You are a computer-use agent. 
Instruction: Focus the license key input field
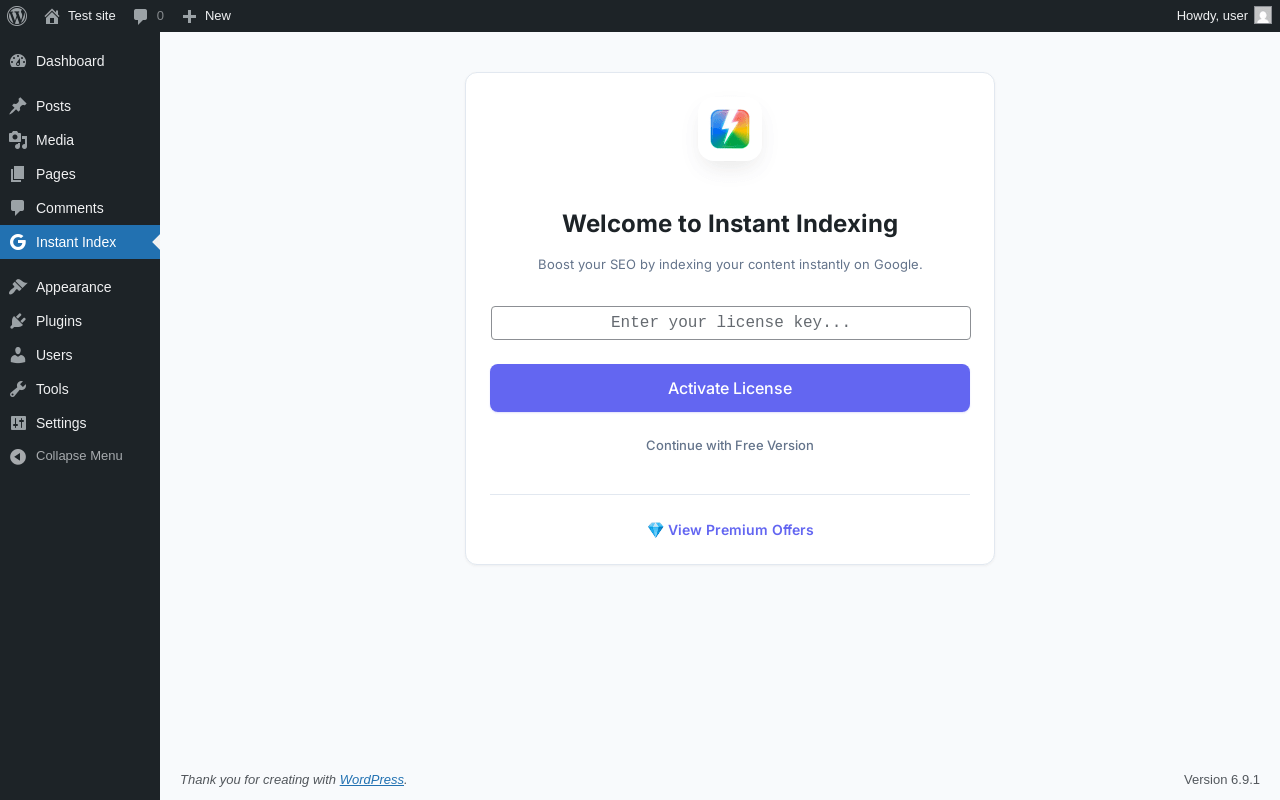(731, 323)
